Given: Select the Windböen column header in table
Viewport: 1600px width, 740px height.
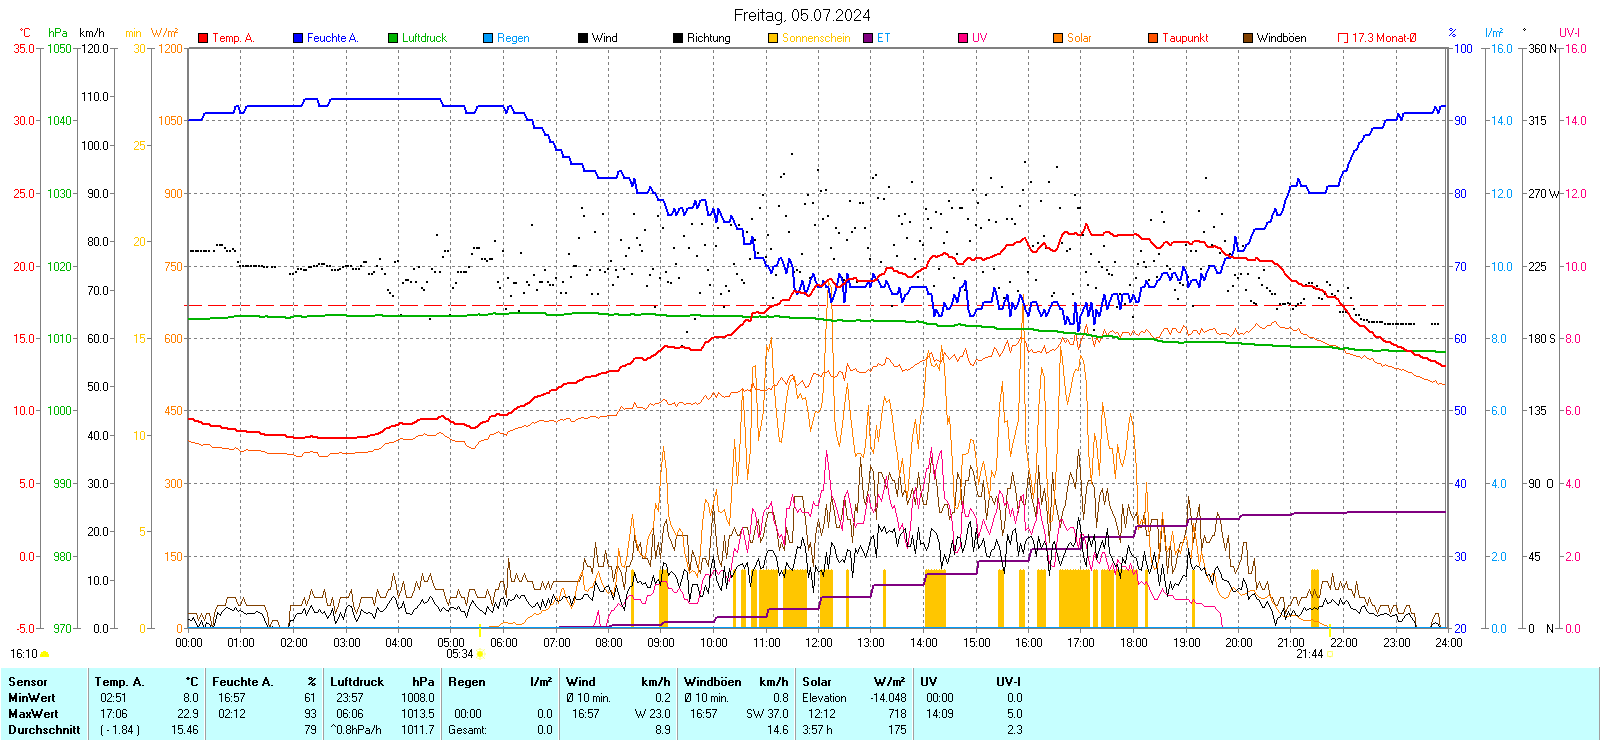Looking at the screenshot, I should tap(713, 682).
